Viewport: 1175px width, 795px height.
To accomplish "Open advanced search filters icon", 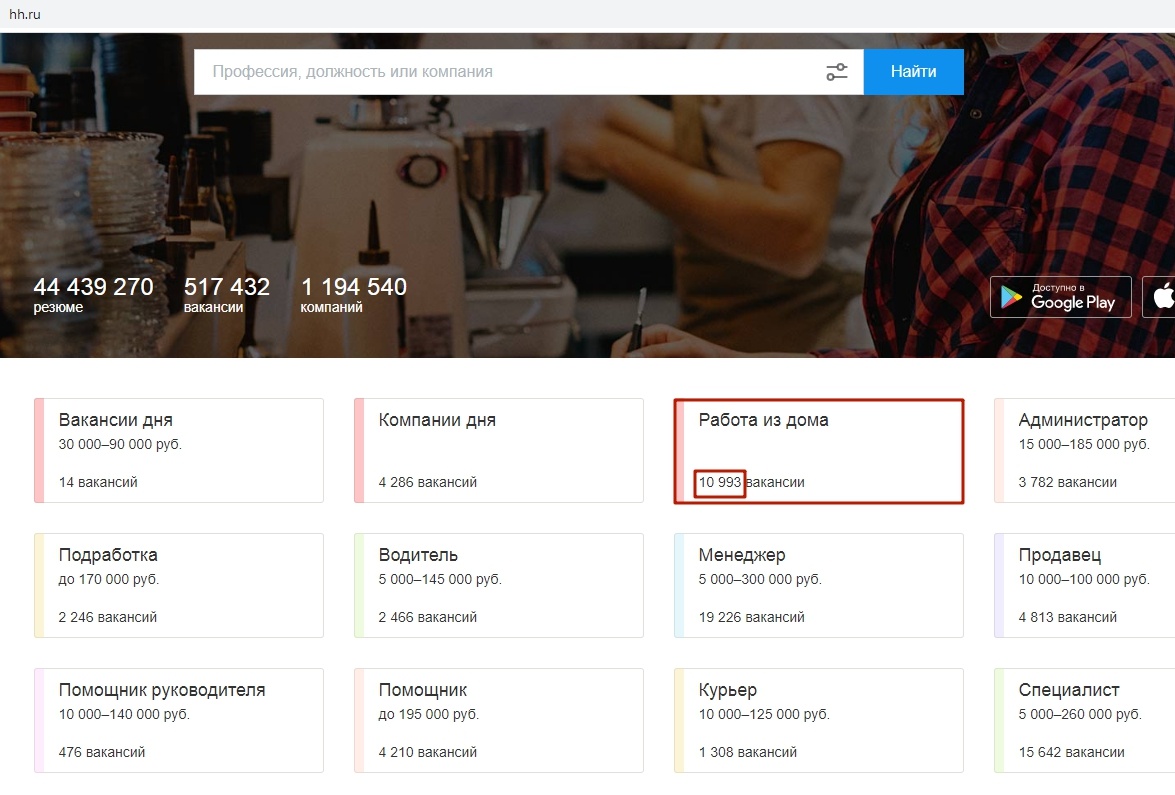I will pyautogui.click(x=836, y=72).
